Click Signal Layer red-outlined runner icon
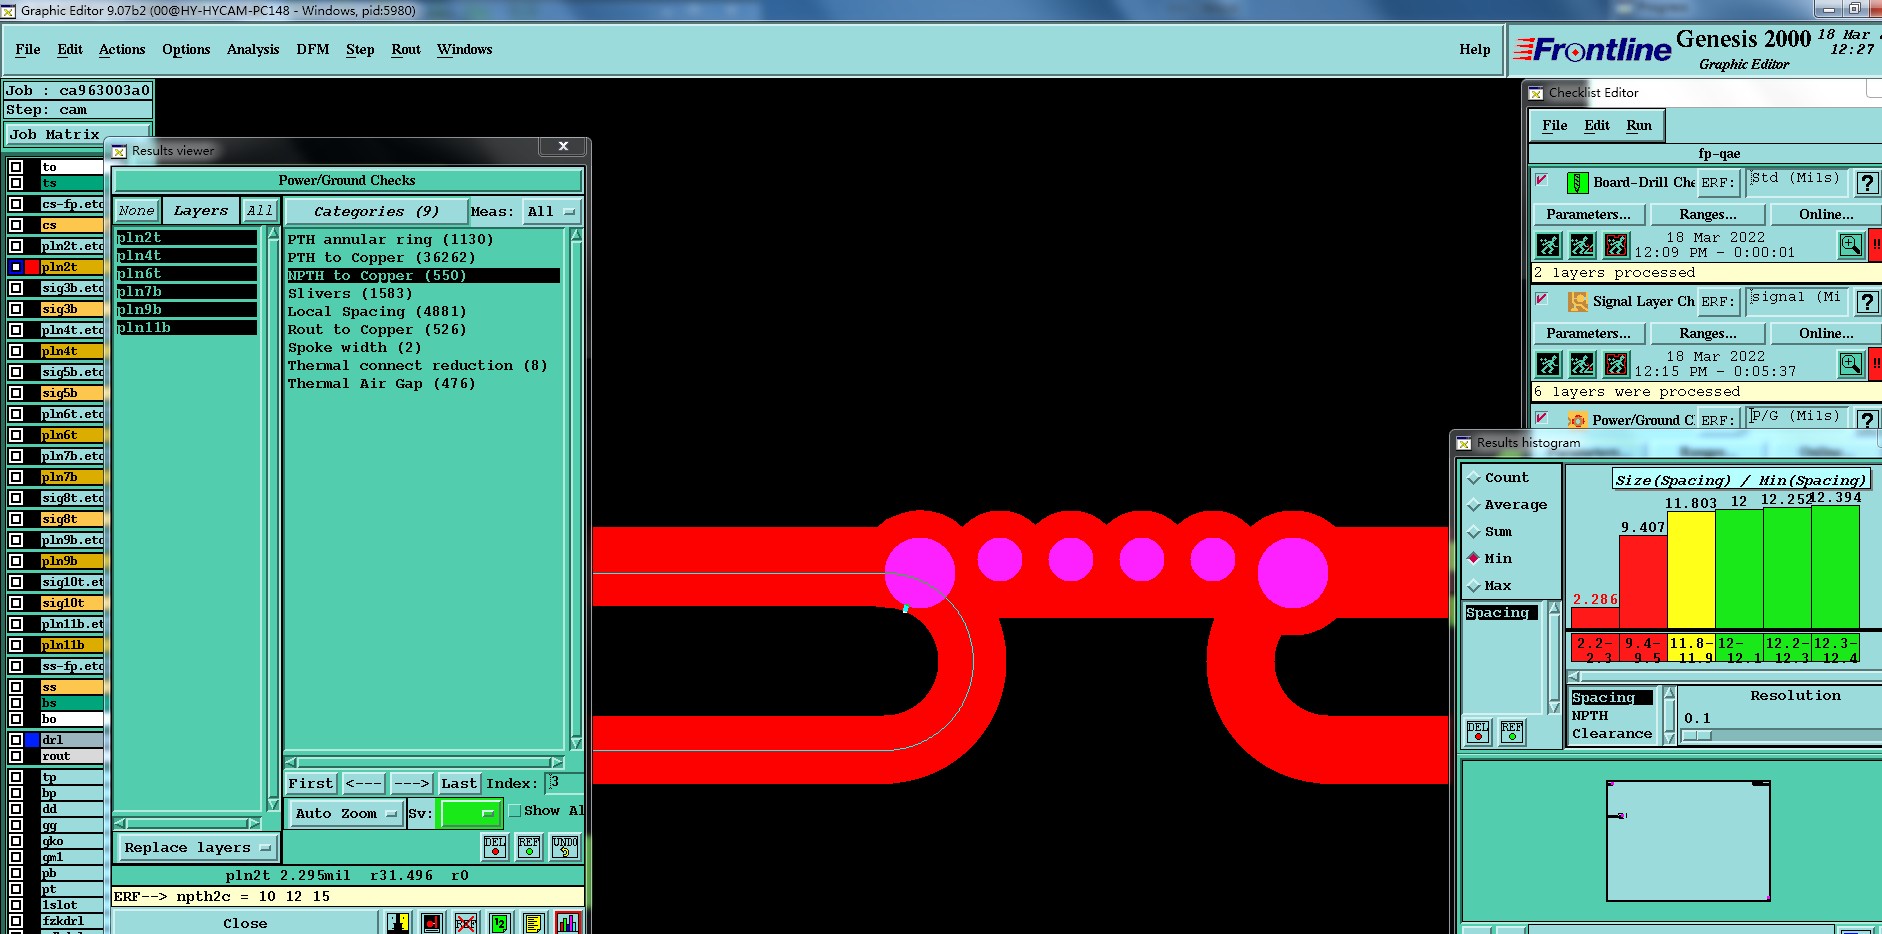 click(1616, 364)
